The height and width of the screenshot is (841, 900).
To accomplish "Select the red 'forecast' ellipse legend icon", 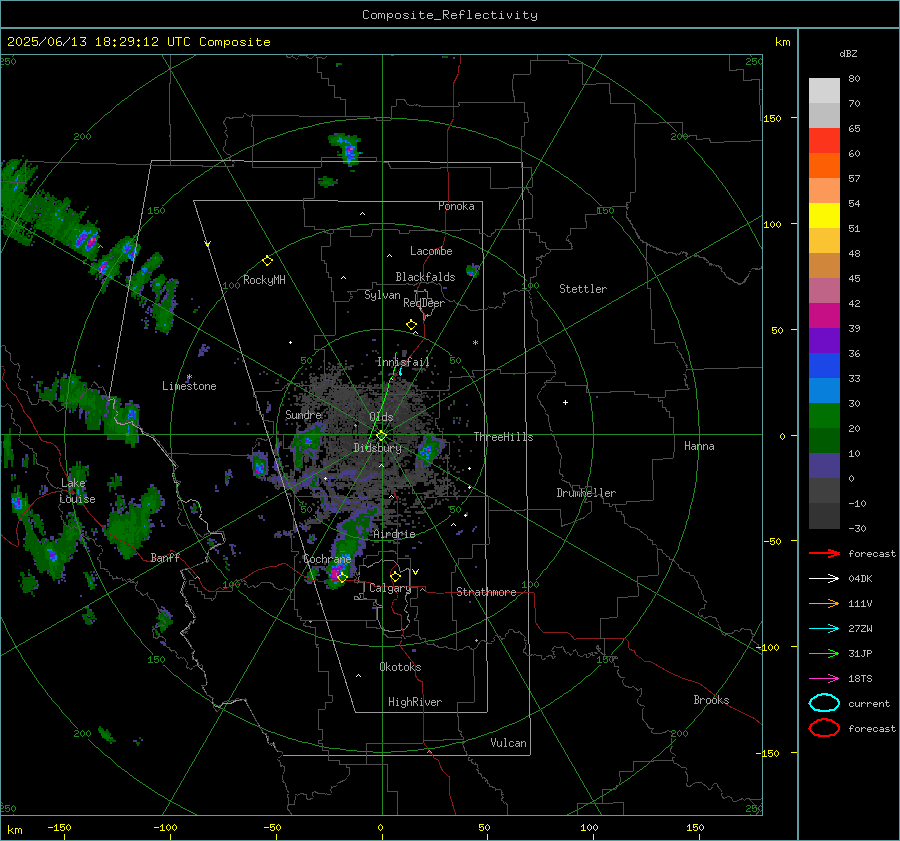I will point(824,728).
